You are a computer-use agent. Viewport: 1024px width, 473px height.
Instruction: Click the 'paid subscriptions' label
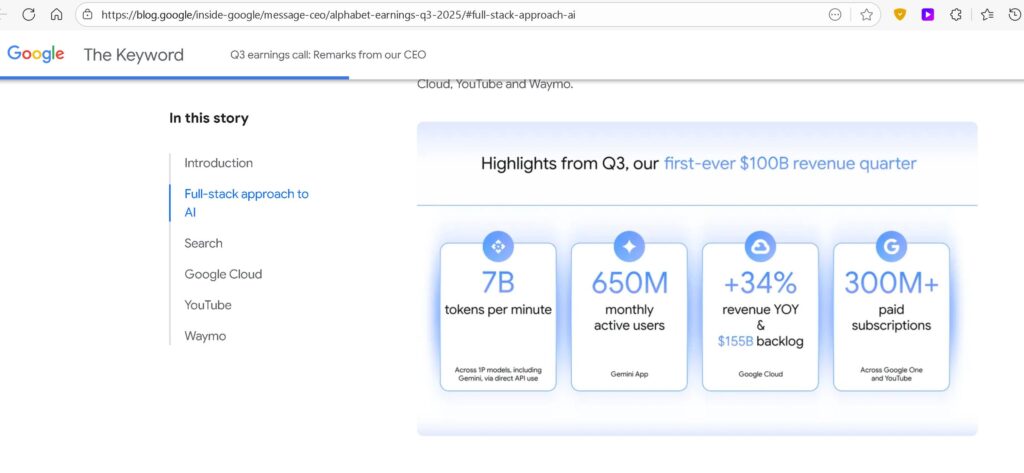[x=891, y=318]
